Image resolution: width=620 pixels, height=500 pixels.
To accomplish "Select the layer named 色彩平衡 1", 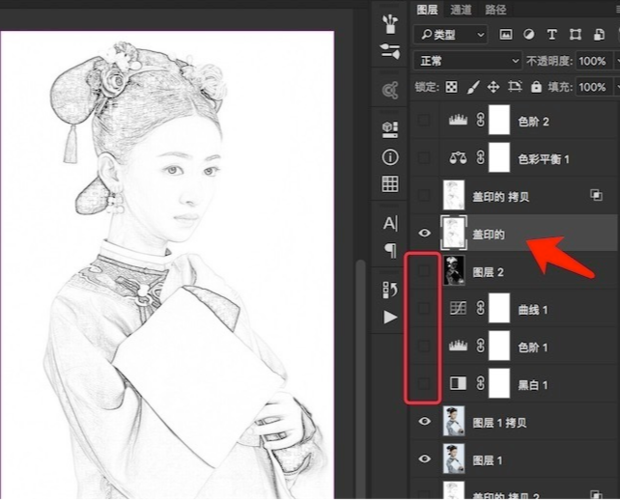I will click(x=514, y=158).
